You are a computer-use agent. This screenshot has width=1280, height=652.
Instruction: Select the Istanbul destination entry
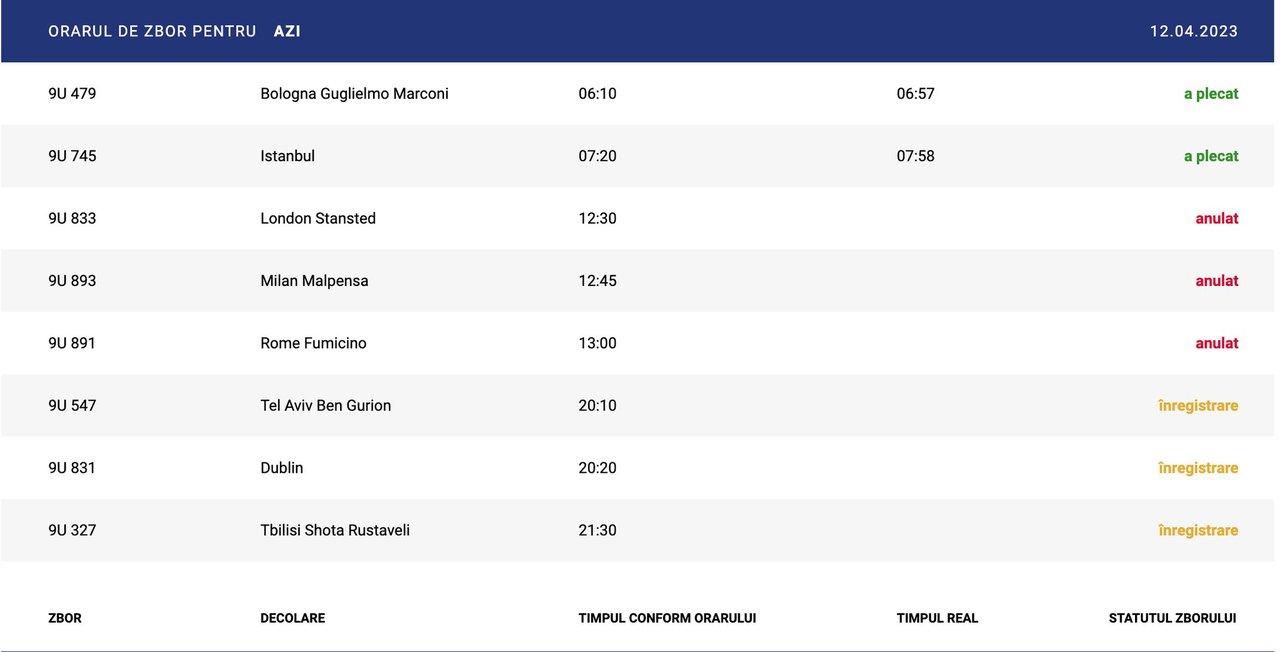[x=287, y=156]
